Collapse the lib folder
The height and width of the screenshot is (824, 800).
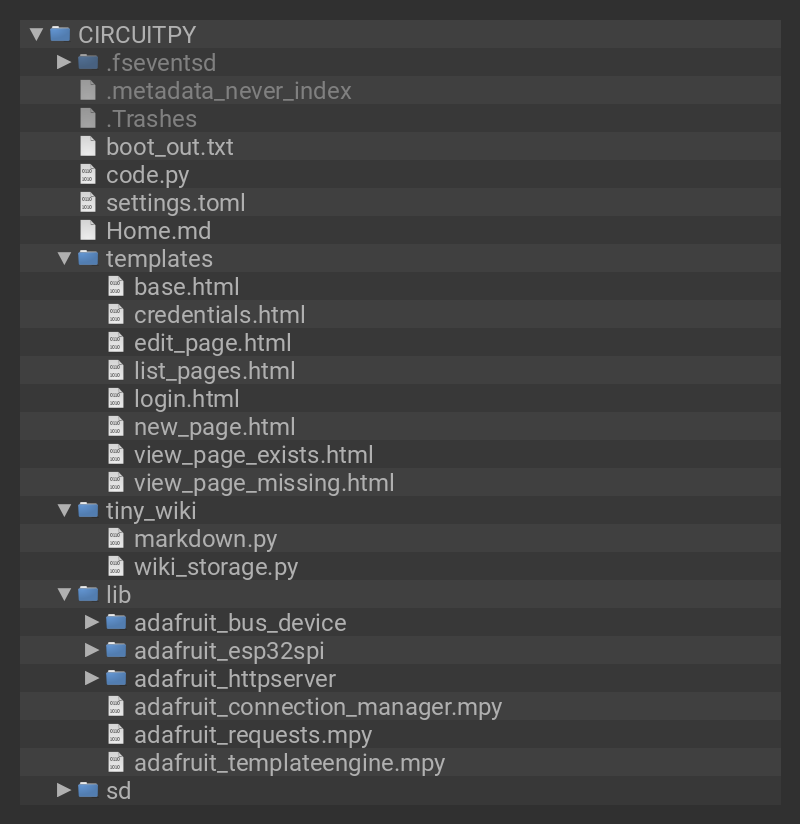click(64, 595)
